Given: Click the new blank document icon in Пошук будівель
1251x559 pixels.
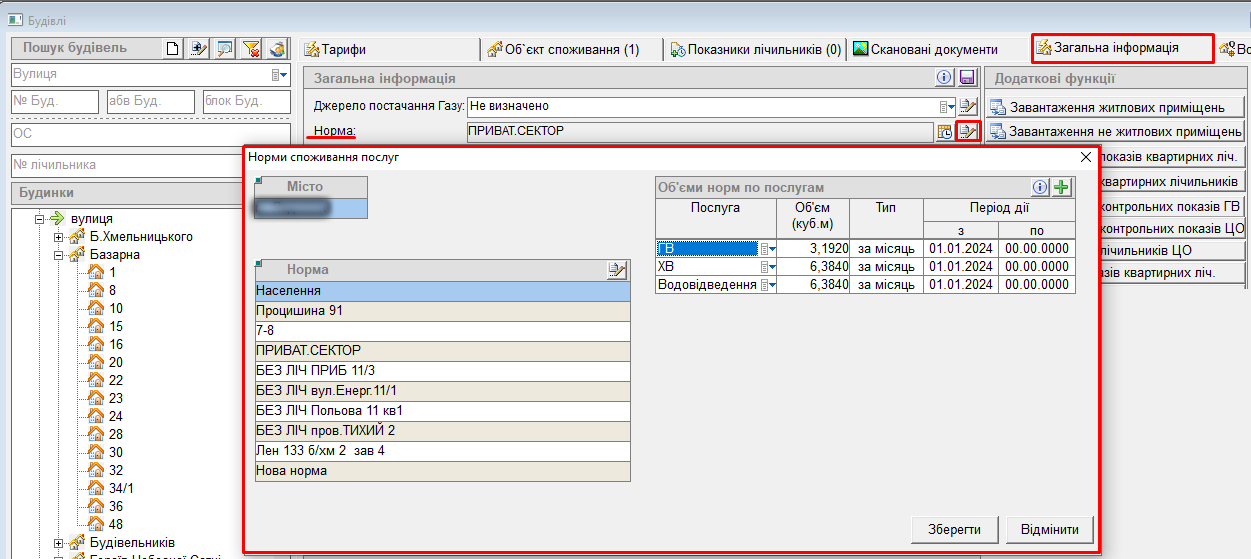Looking at the screenshot, I should [173, 48].
